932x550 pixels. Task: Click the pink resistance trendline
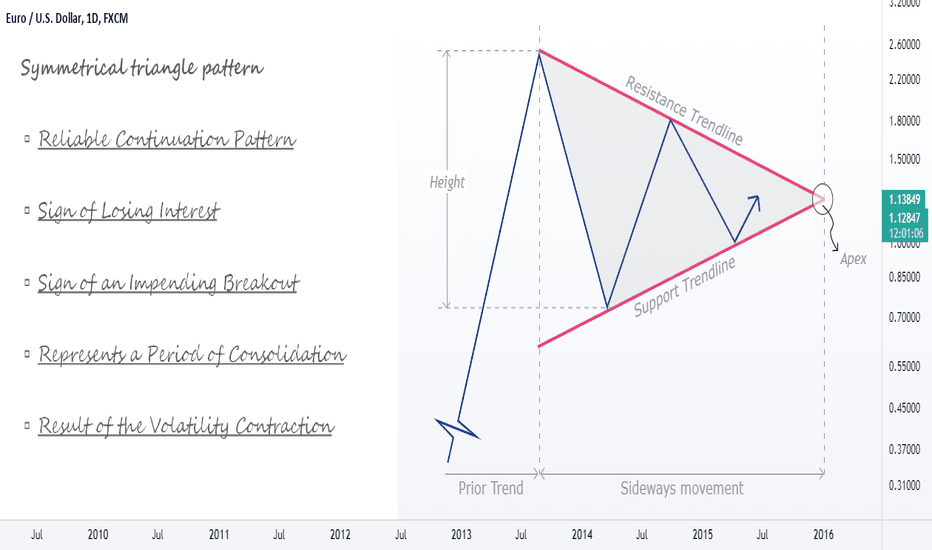tap(678, 124)
